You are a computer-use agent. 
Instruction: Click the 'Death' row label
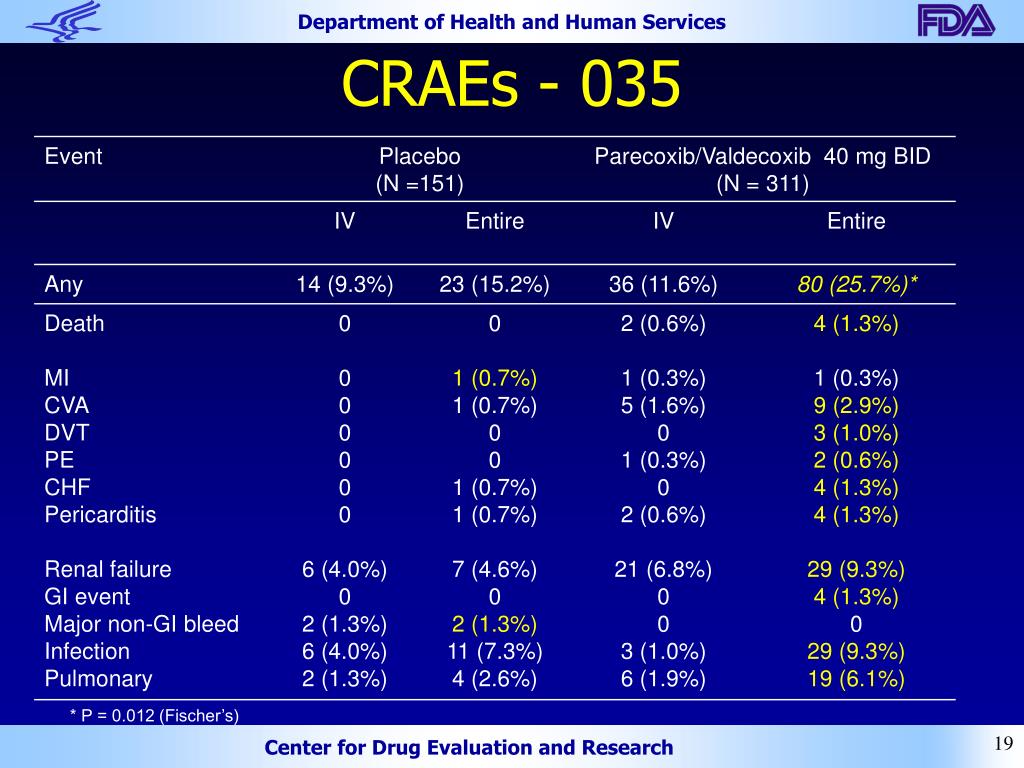click(x=74, y=324)
